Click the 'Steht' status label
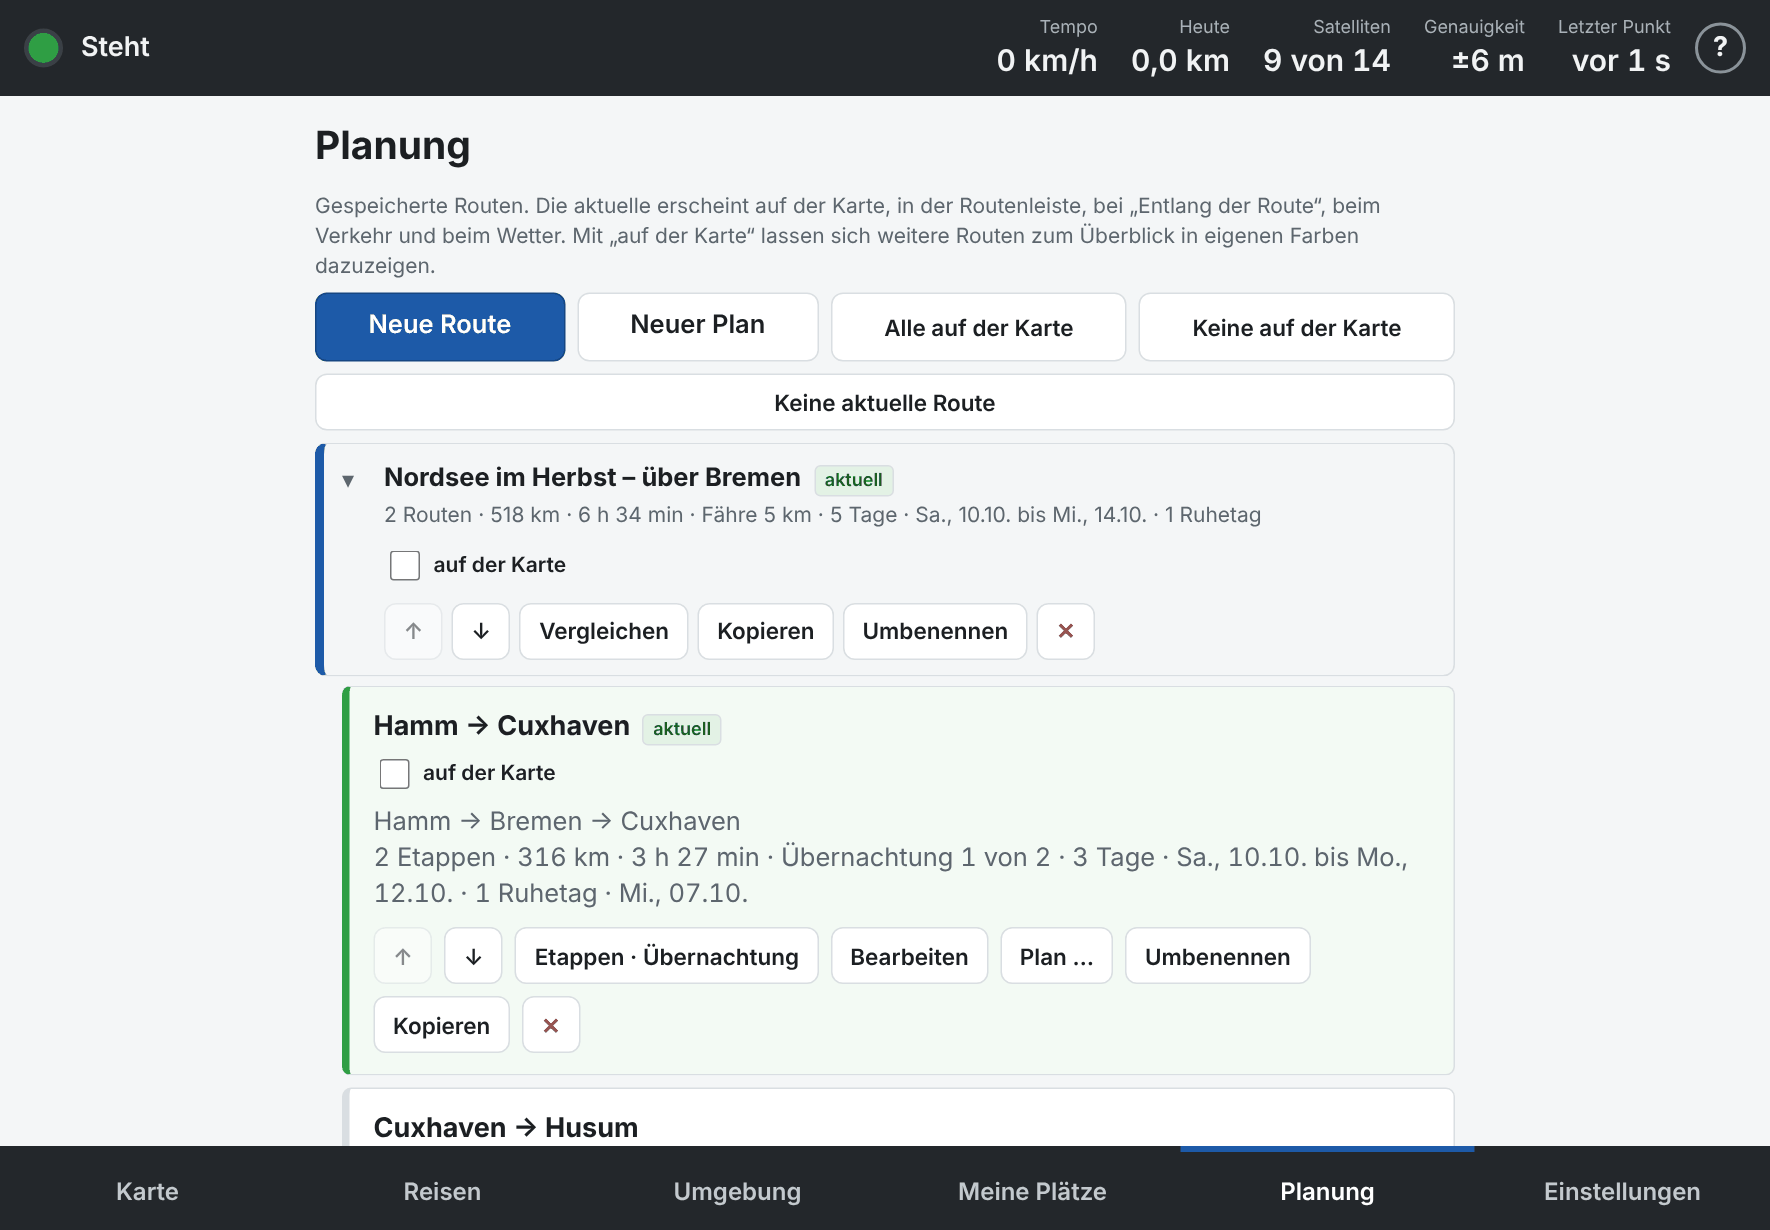This screenshot has height=1230, width=1770. click(115, 47)
